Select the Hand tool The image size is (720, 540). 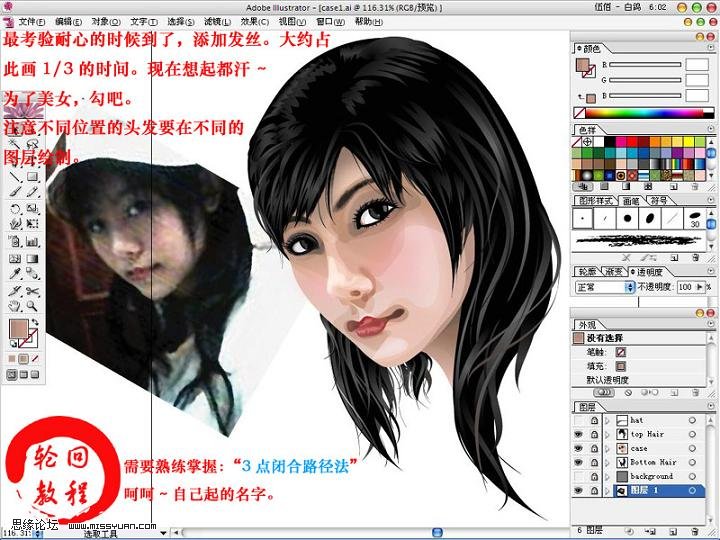pyautogui.click(x=15, y=306)
